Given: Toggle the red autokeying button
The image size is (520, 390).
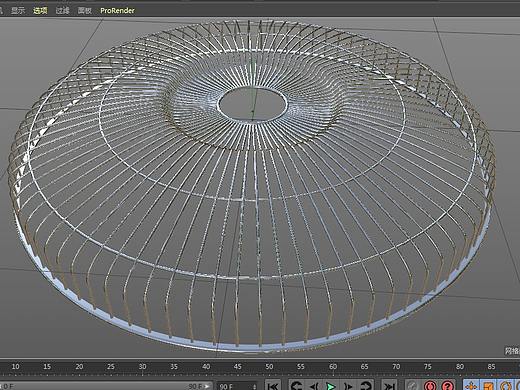Looking at the screenshot, I should pos(430,386).
